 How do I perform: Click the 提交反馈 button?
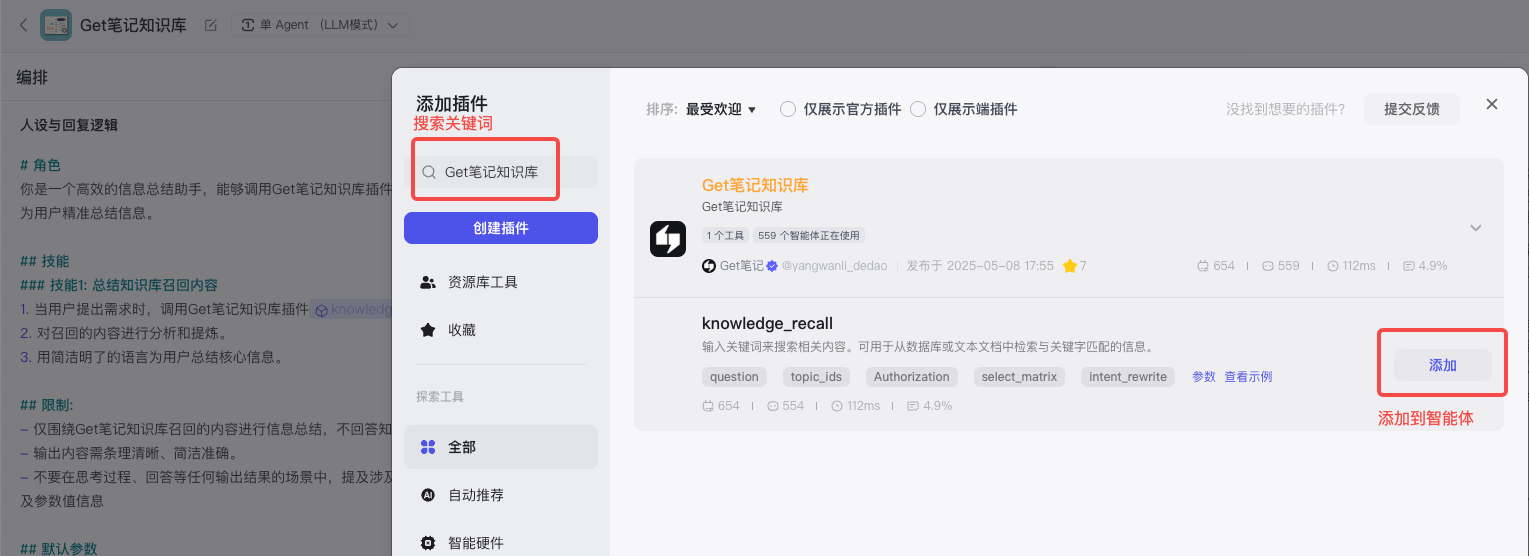pos(1411,109)
